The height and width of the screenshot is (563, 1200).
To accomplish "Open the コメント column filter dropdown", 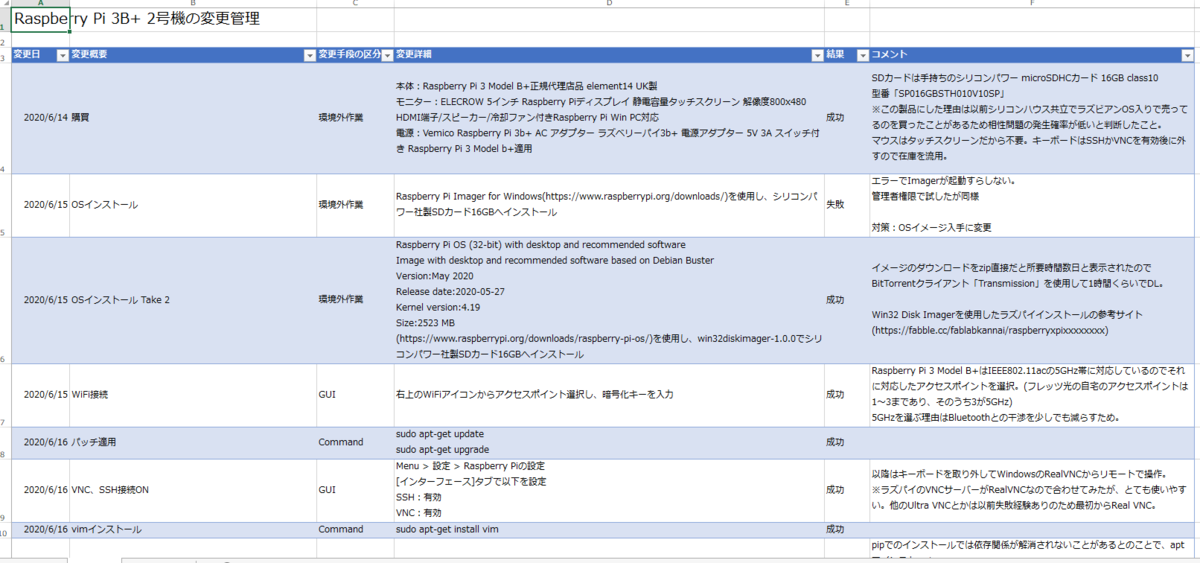I will coord(1188,55).
